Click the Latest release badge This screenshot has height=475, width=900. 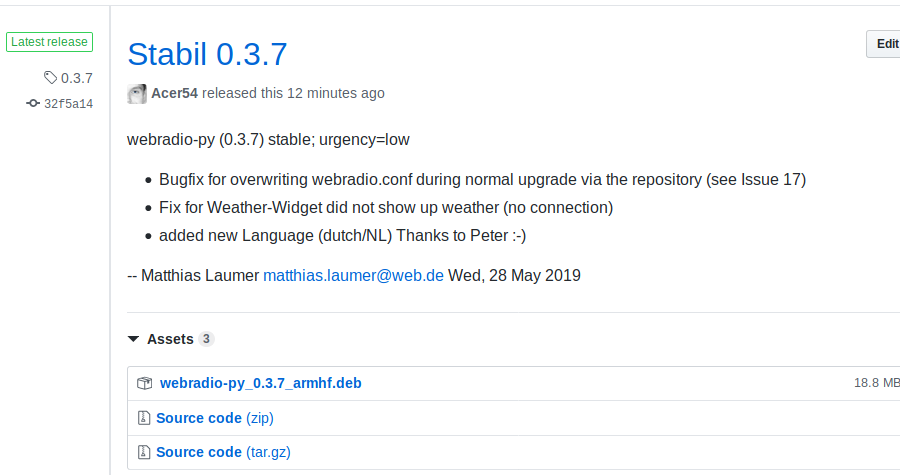click(49, 42)
